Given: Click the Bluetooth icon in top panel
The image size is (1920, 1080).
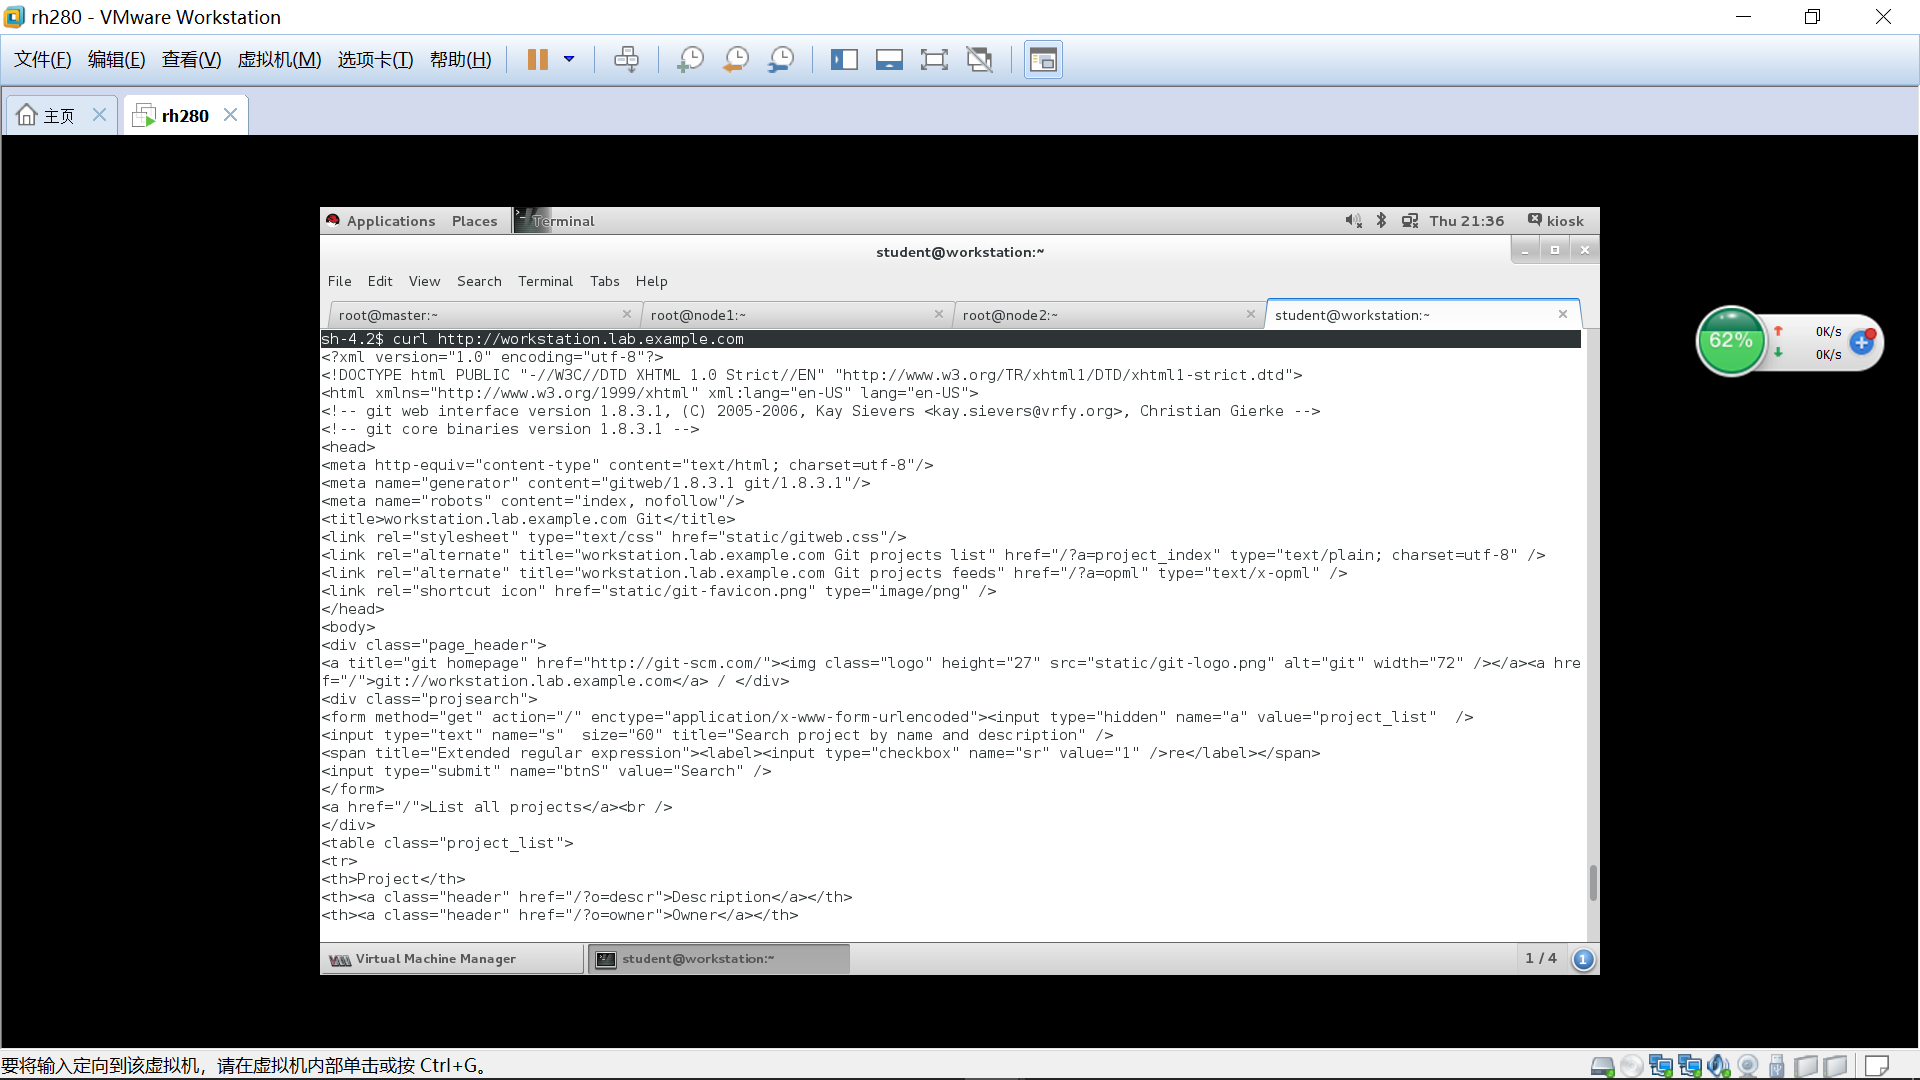Looking at the screenshot, I should coord(1381,221).
